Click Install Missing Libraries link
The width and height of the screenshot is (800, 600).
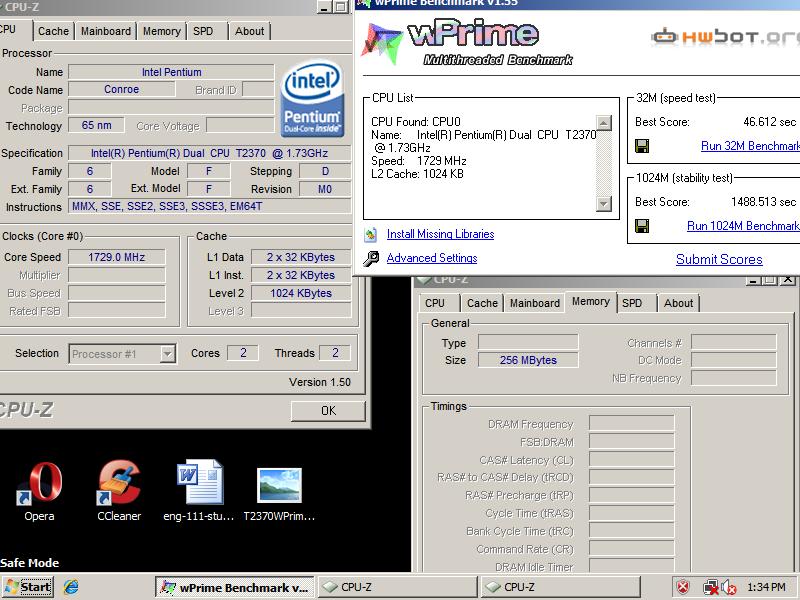440,234
